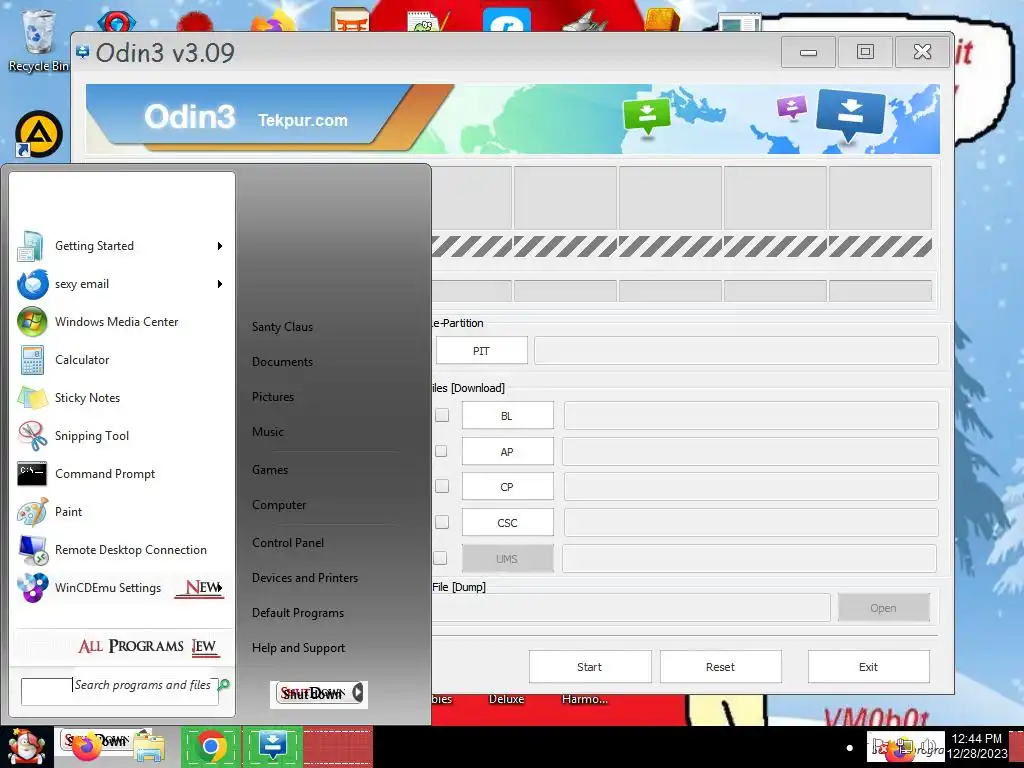The width and height of the screenshot is (1024, 768).
Task: Click the PIT file path field
Action: [x=736, y=351]
